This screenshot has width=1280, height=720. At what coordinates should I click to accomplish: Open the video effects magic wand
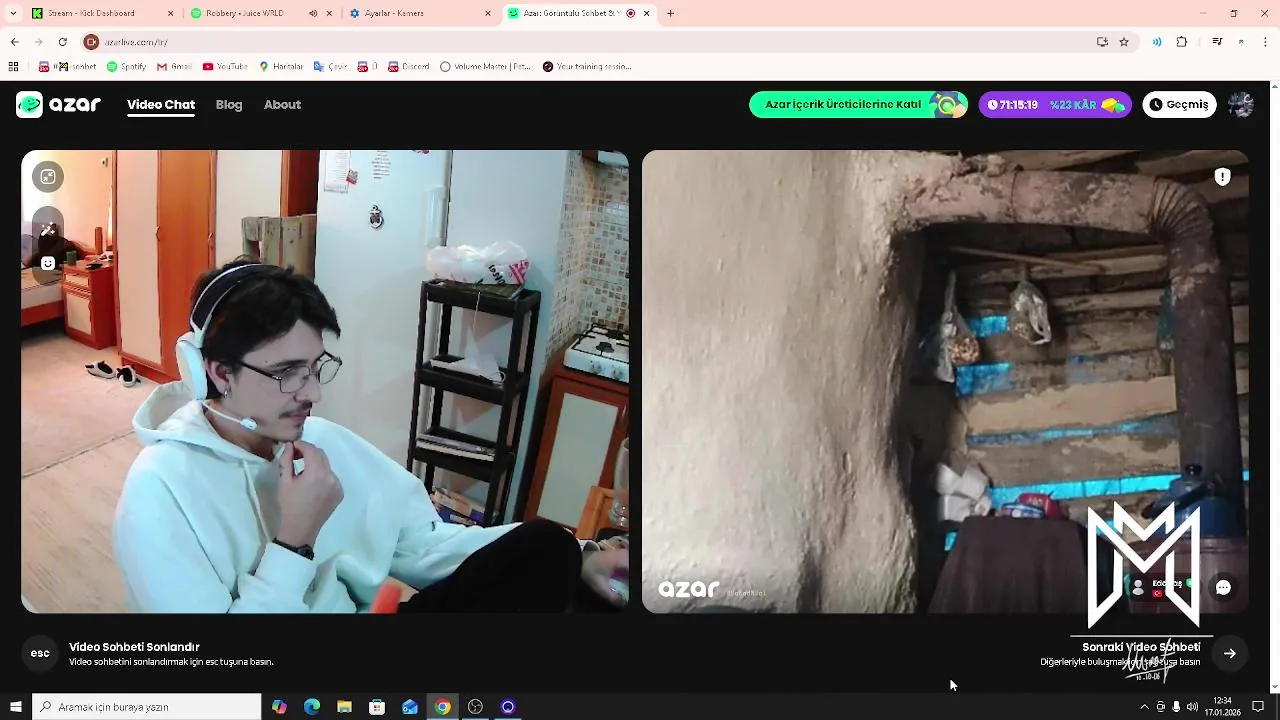point(48,230)
